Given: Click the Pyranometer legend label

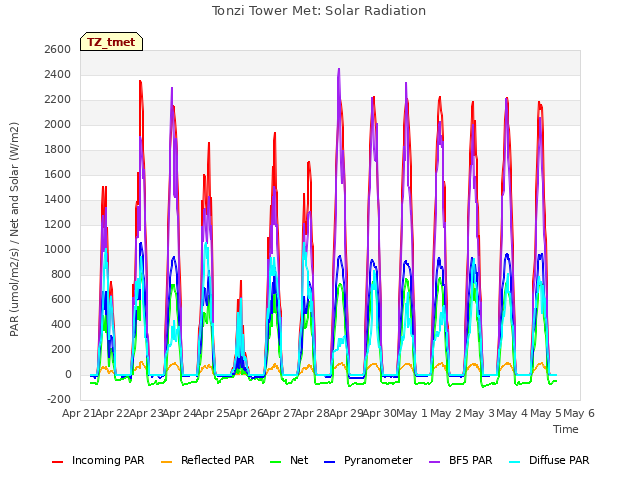Looking at the screenshot, I should (x=378, y=460).
